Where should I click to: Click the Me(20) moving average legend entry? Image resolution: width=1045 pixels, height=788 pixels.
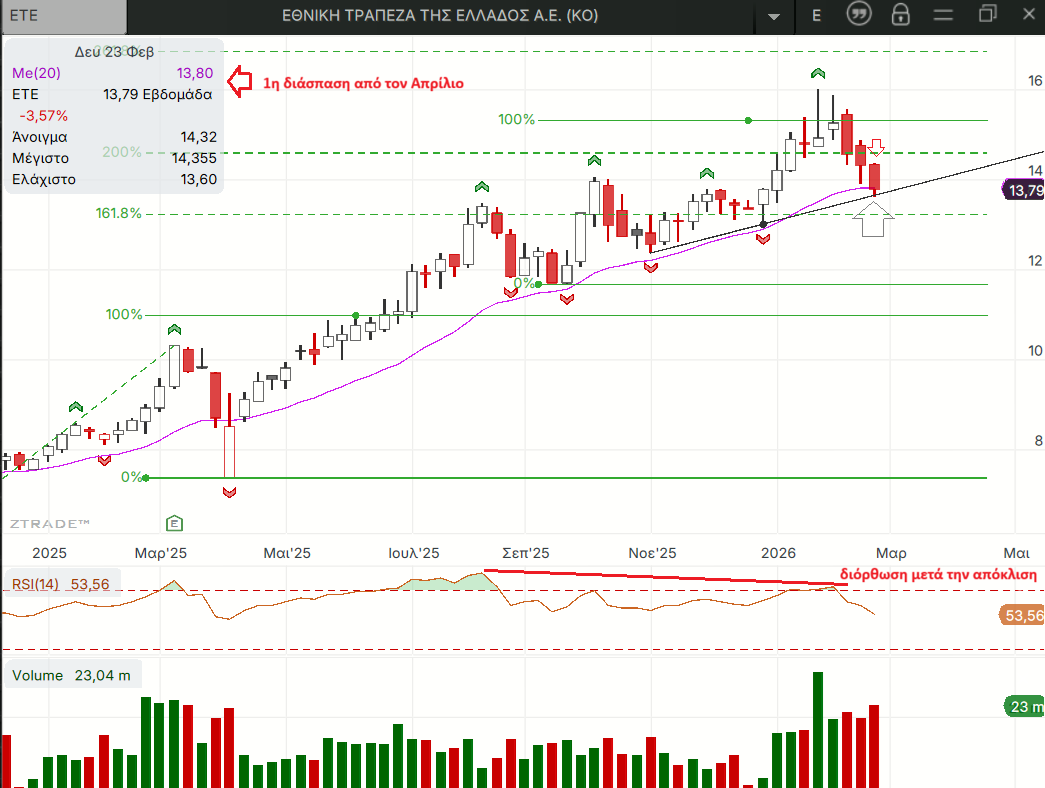tap(37, 73)
